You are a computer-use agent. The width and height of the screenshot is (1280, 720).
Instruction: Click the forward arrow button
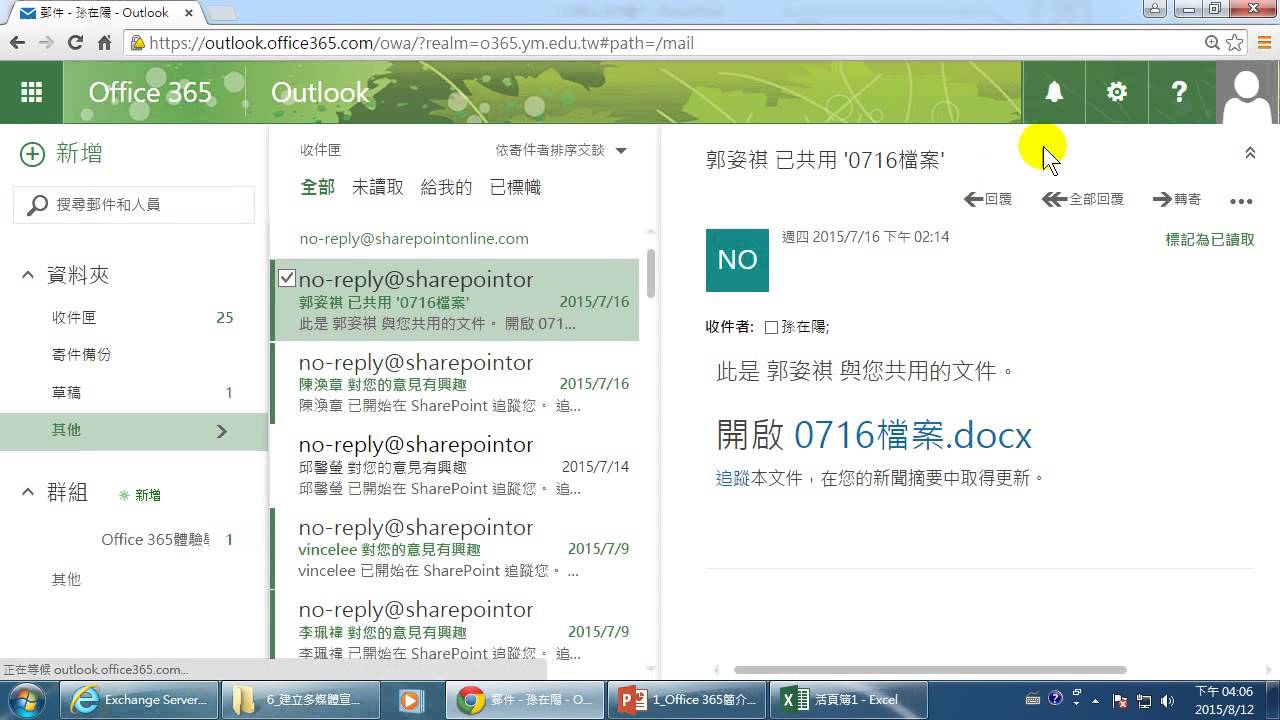(1177, 199)
